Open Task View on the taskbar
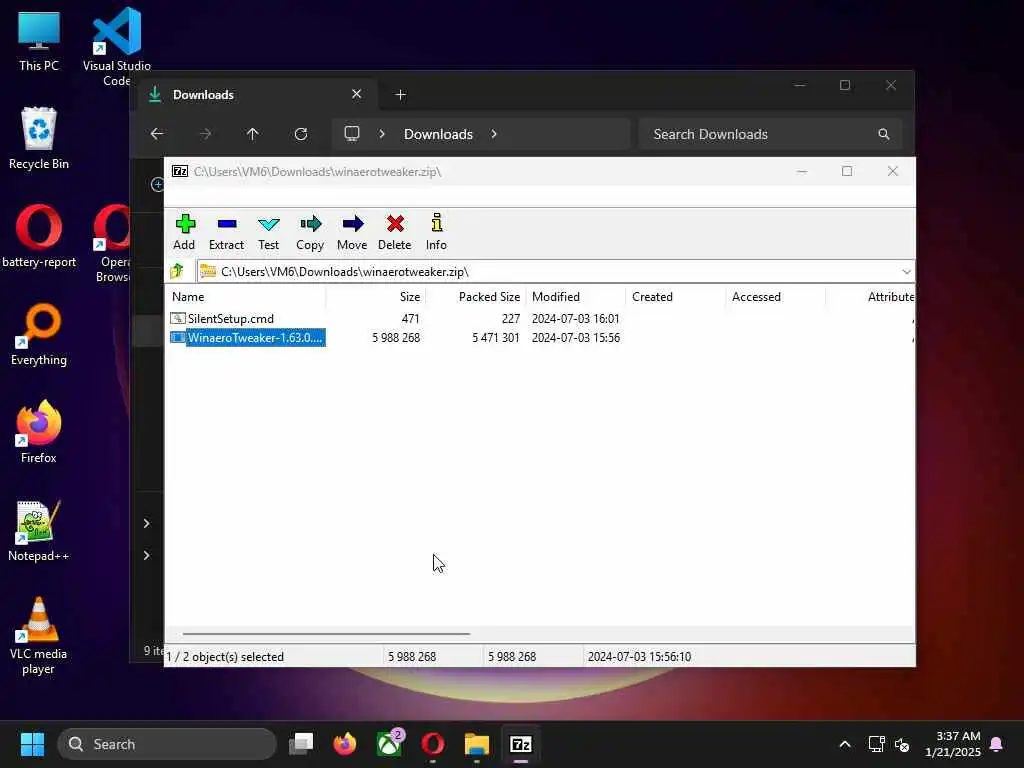Viewport: 1024px width, 768px height. tap(301, 744)
